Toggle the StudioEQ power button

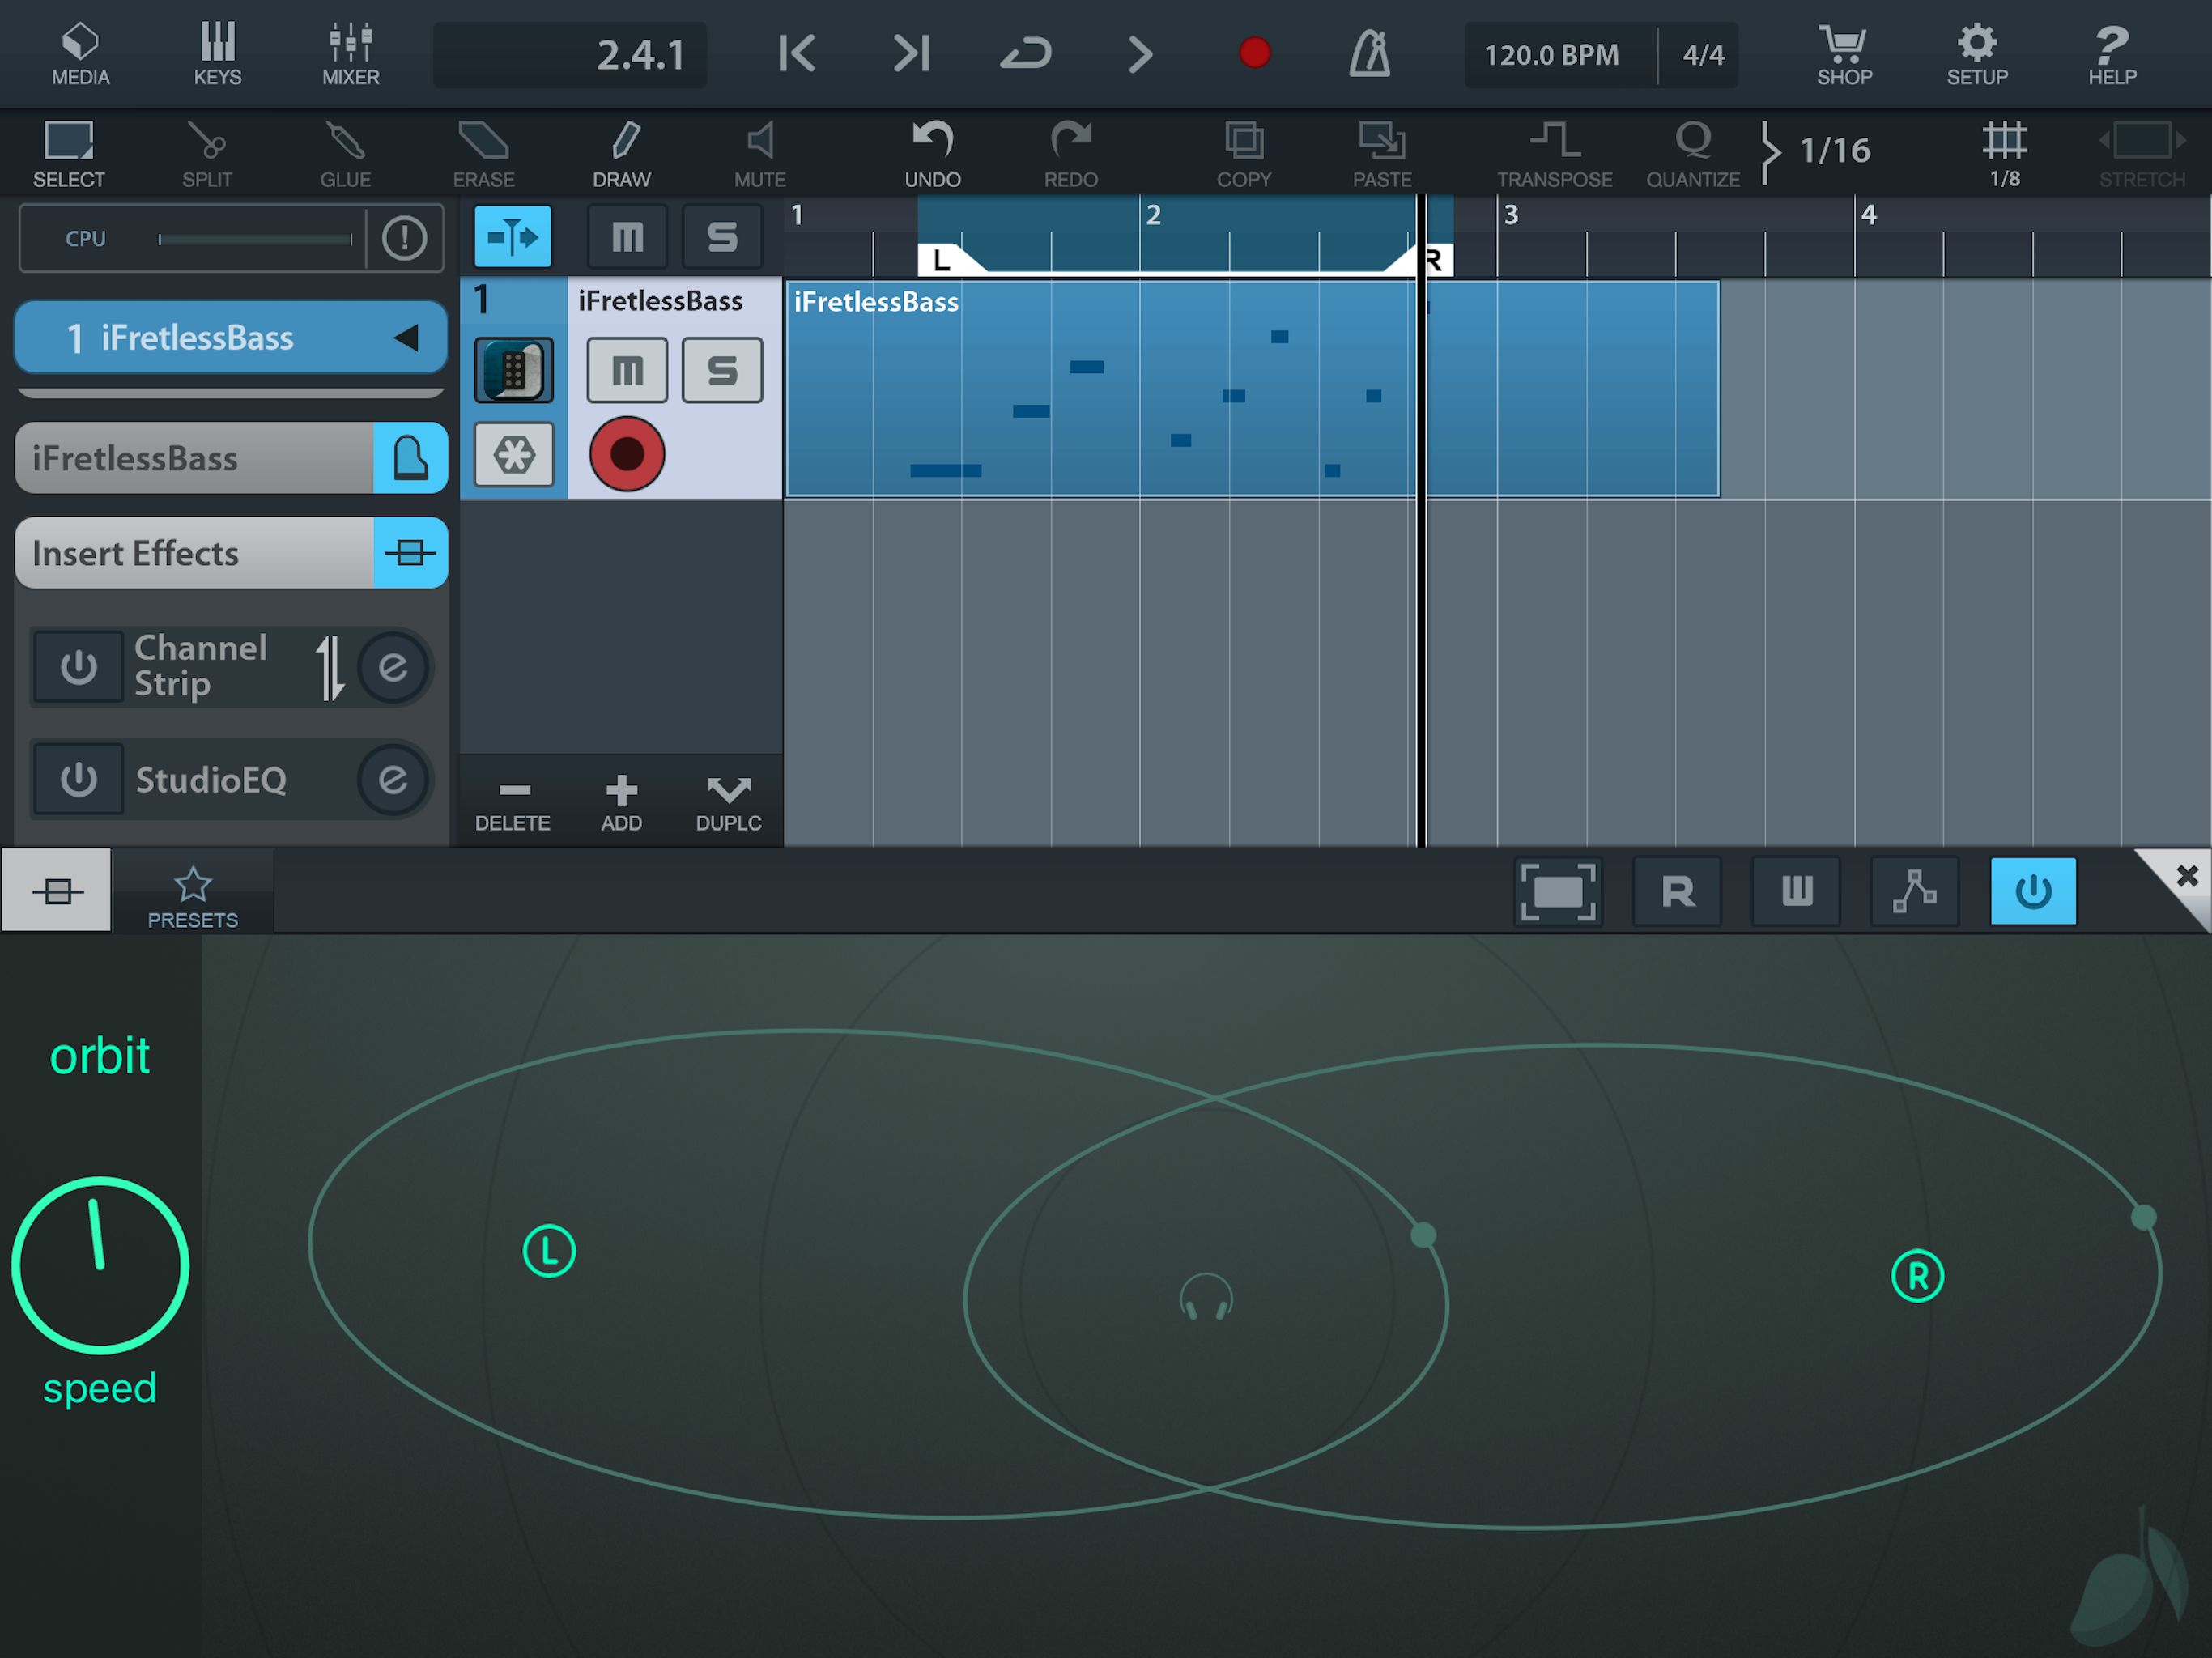(79, 779)
